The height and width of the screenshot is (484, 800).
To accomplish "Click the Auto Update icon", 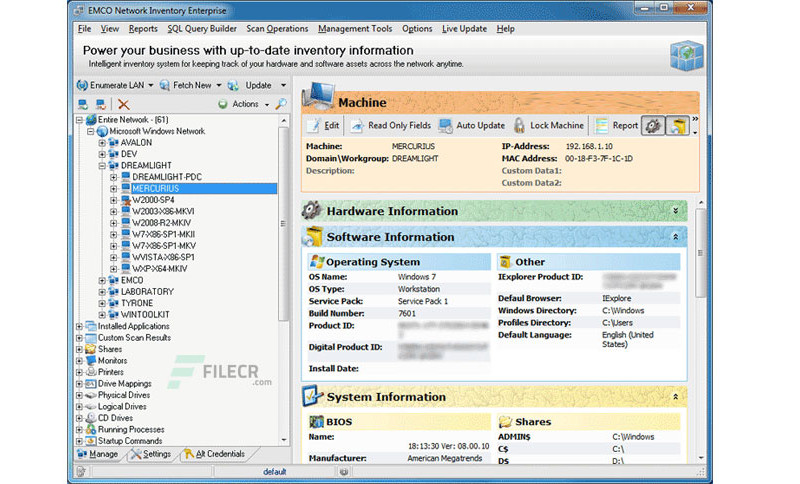I will [x=445, y=125].
